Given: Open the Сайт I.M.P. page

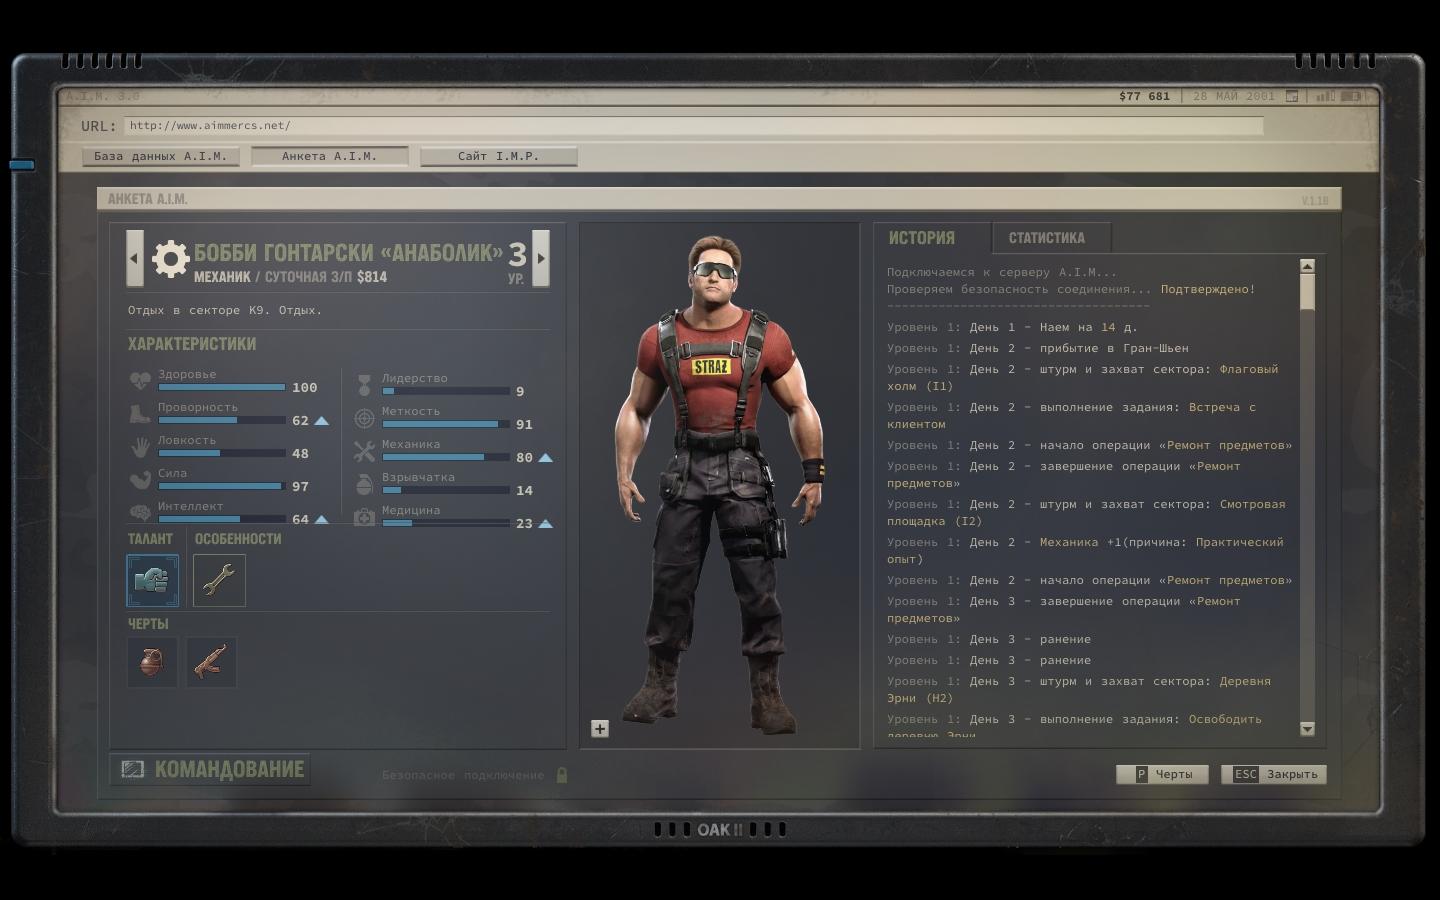Looking at the screenshot, I should point(498,156).
